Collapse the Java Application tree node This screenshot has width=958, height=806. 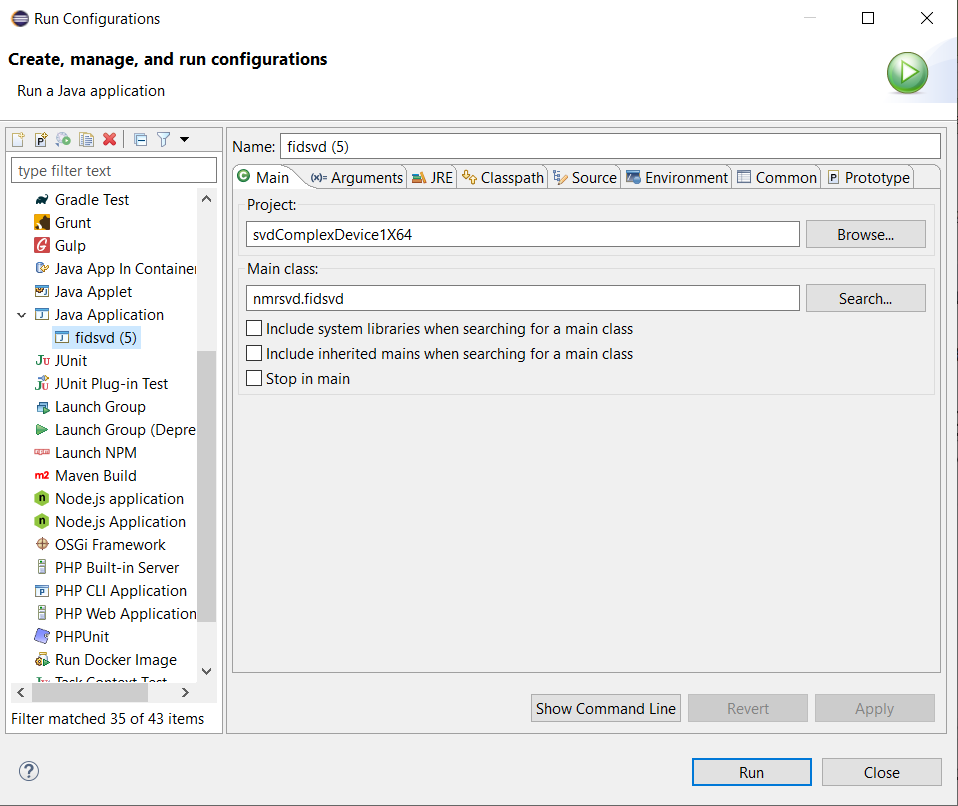(22, 315)
